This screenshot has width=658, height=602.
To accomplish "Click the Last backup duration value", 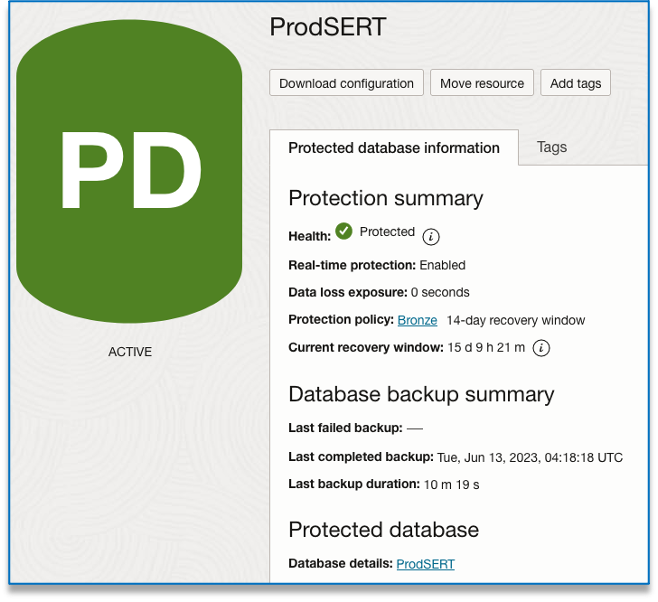I will (453, 484).
